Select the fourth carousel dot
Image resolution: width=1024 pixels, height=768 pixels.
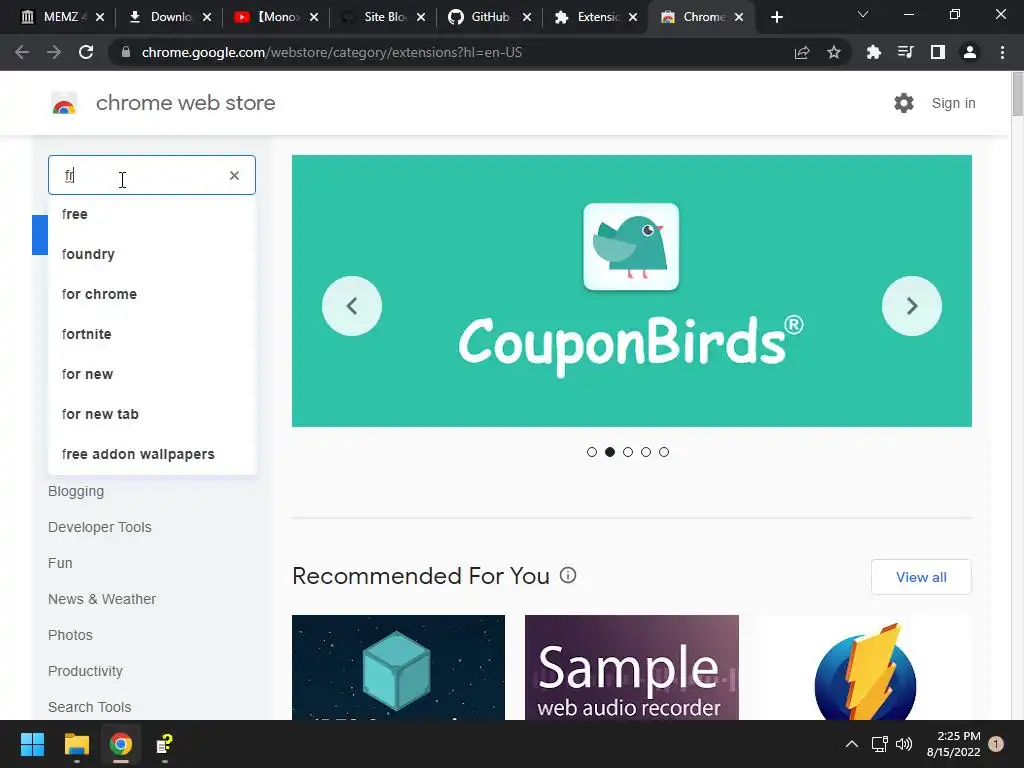(x=646, y=452)
